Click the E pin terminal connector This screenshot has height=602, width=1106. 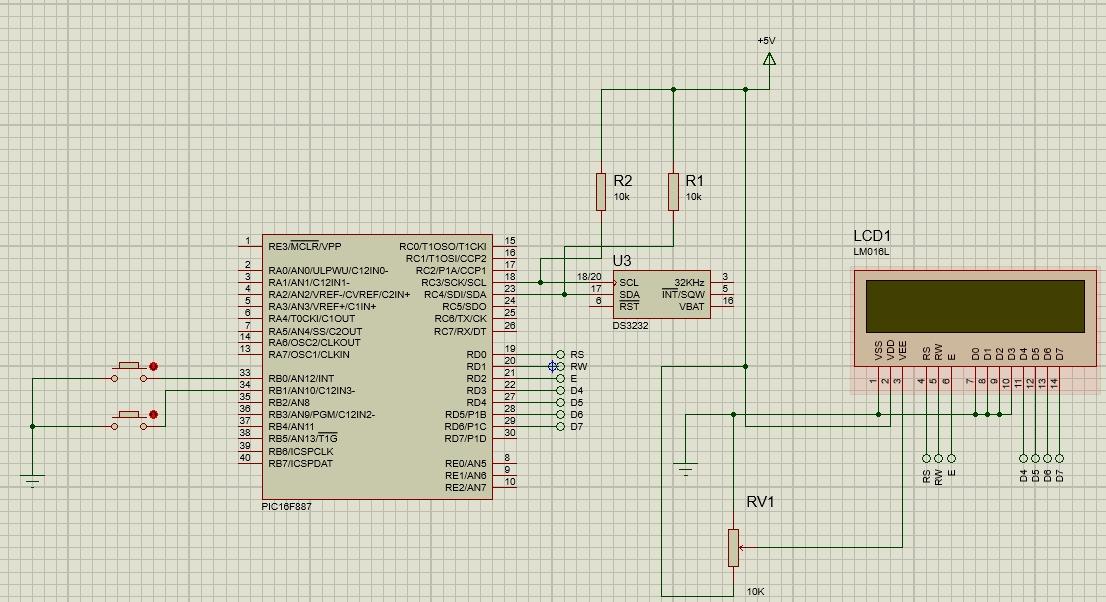click(561, 377)
